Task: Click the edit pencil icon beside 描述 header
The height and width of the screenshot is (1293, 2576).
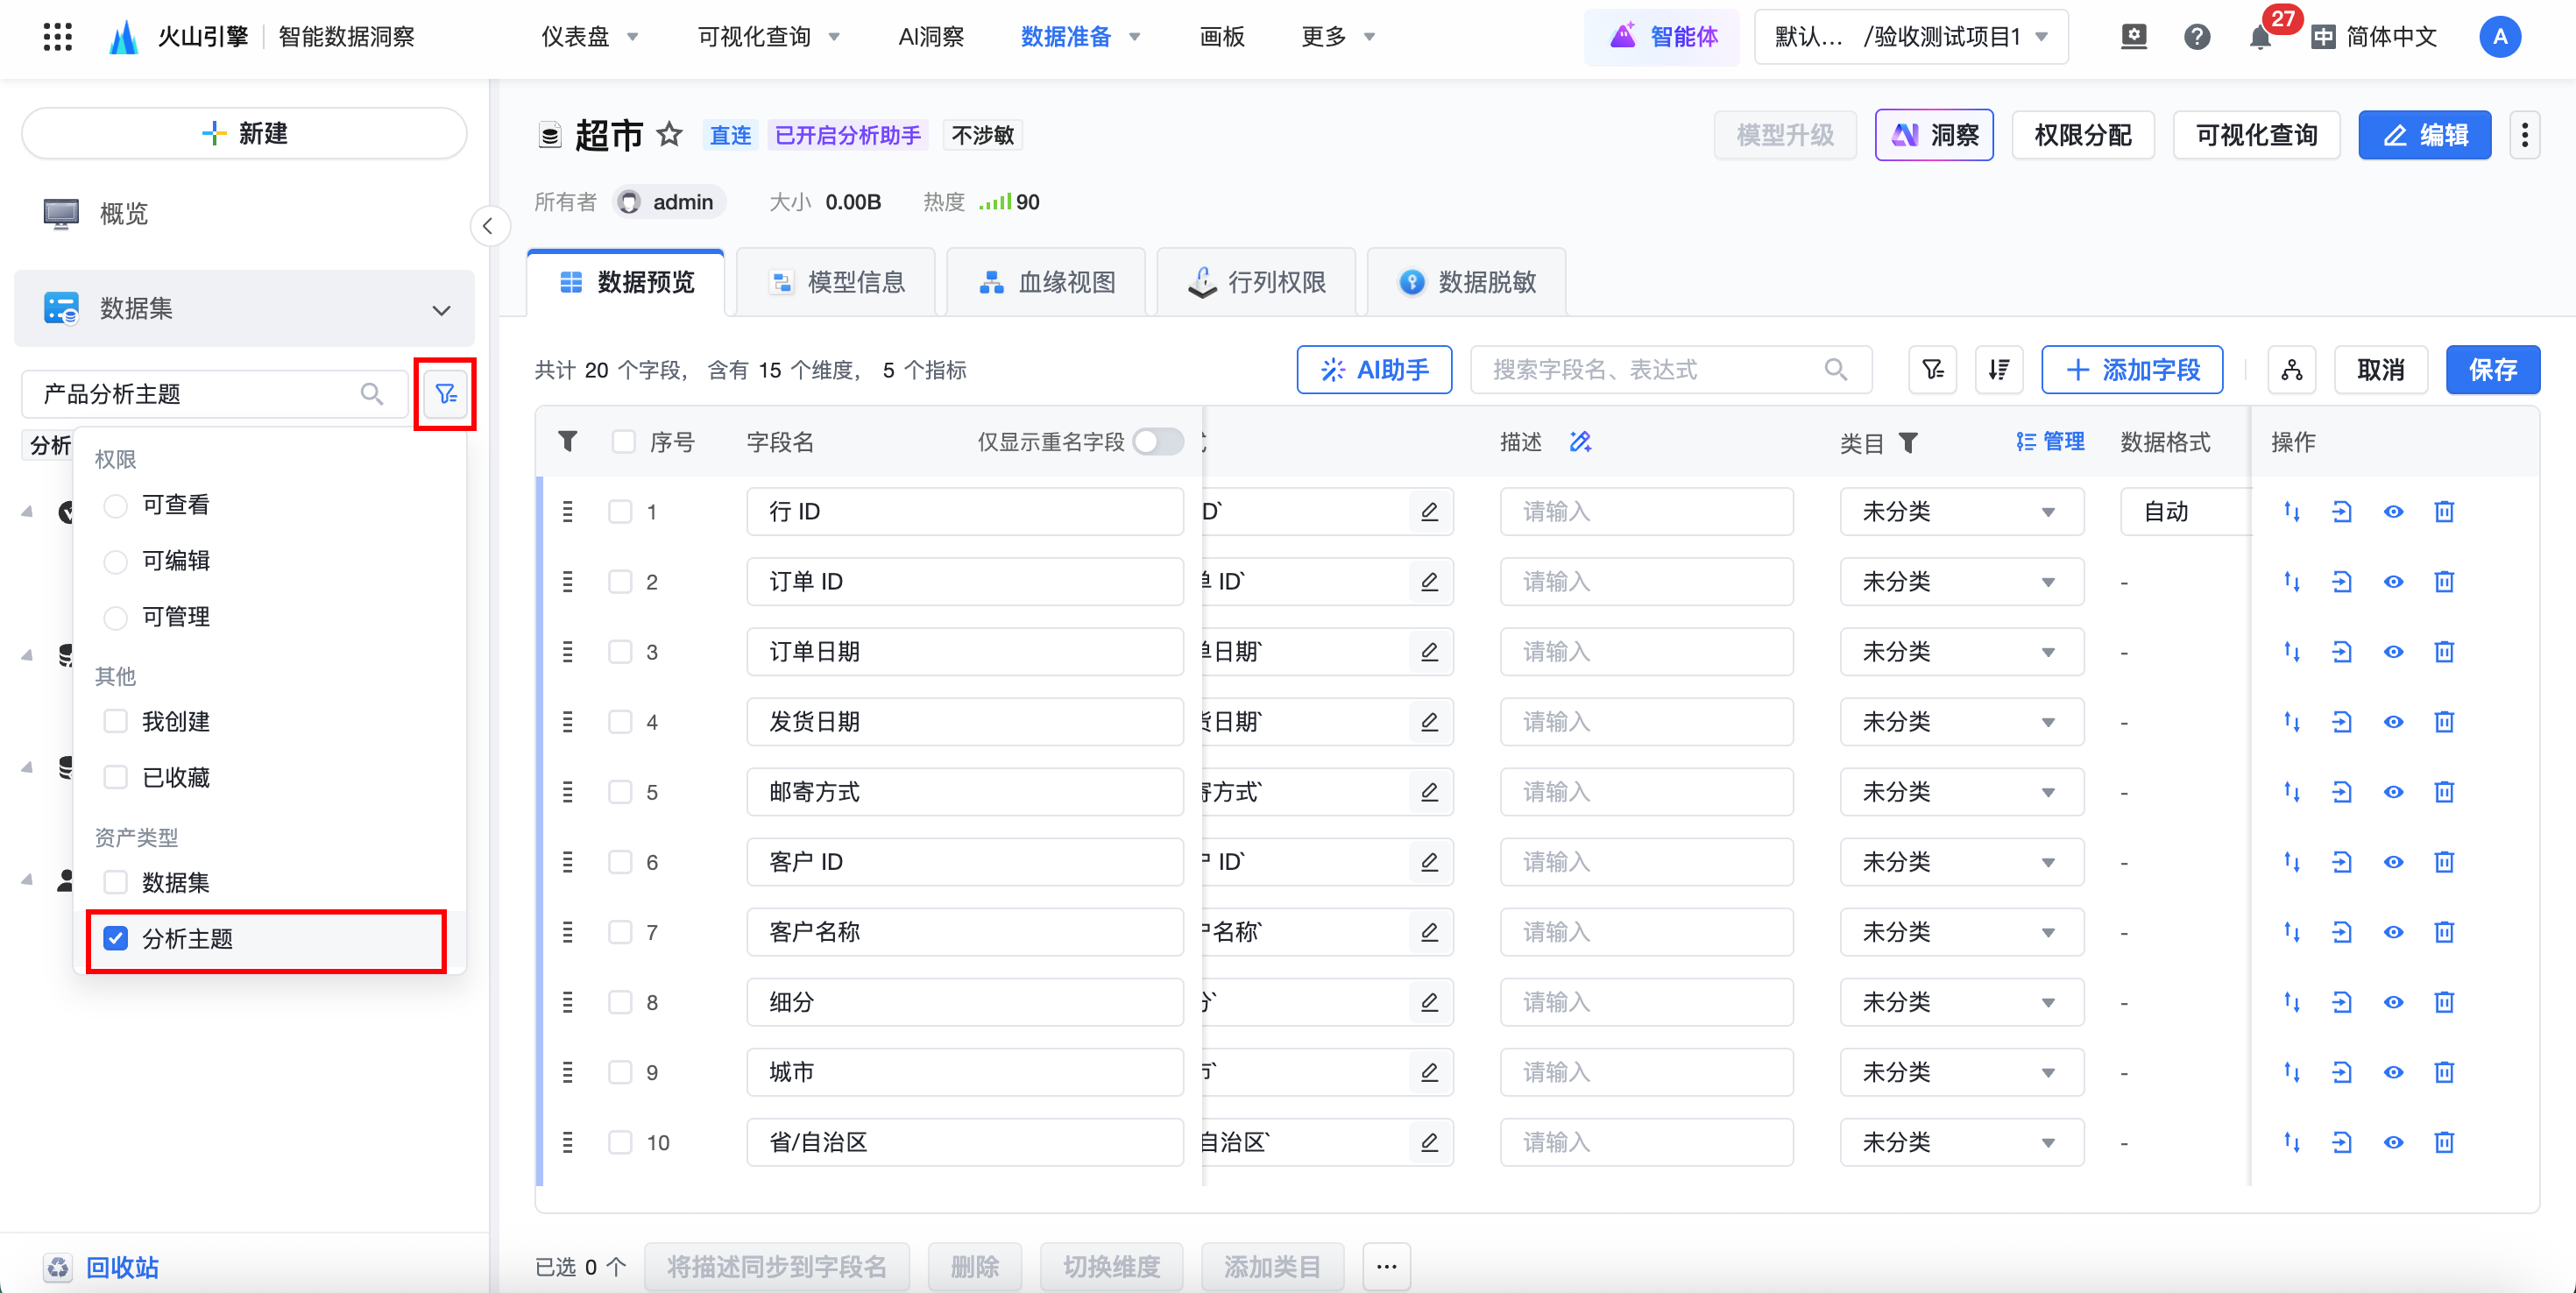Action: [1580, 442]
